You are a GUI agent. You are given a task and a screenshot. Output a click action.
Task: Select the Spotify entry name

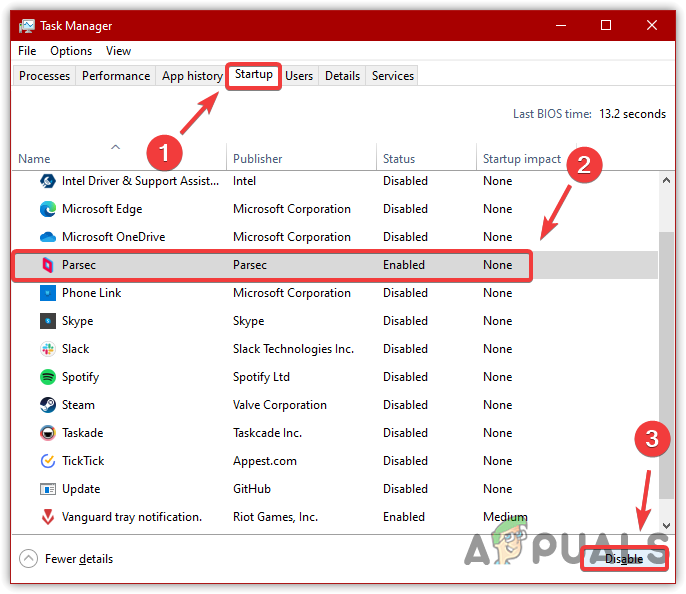pos(80,377)
